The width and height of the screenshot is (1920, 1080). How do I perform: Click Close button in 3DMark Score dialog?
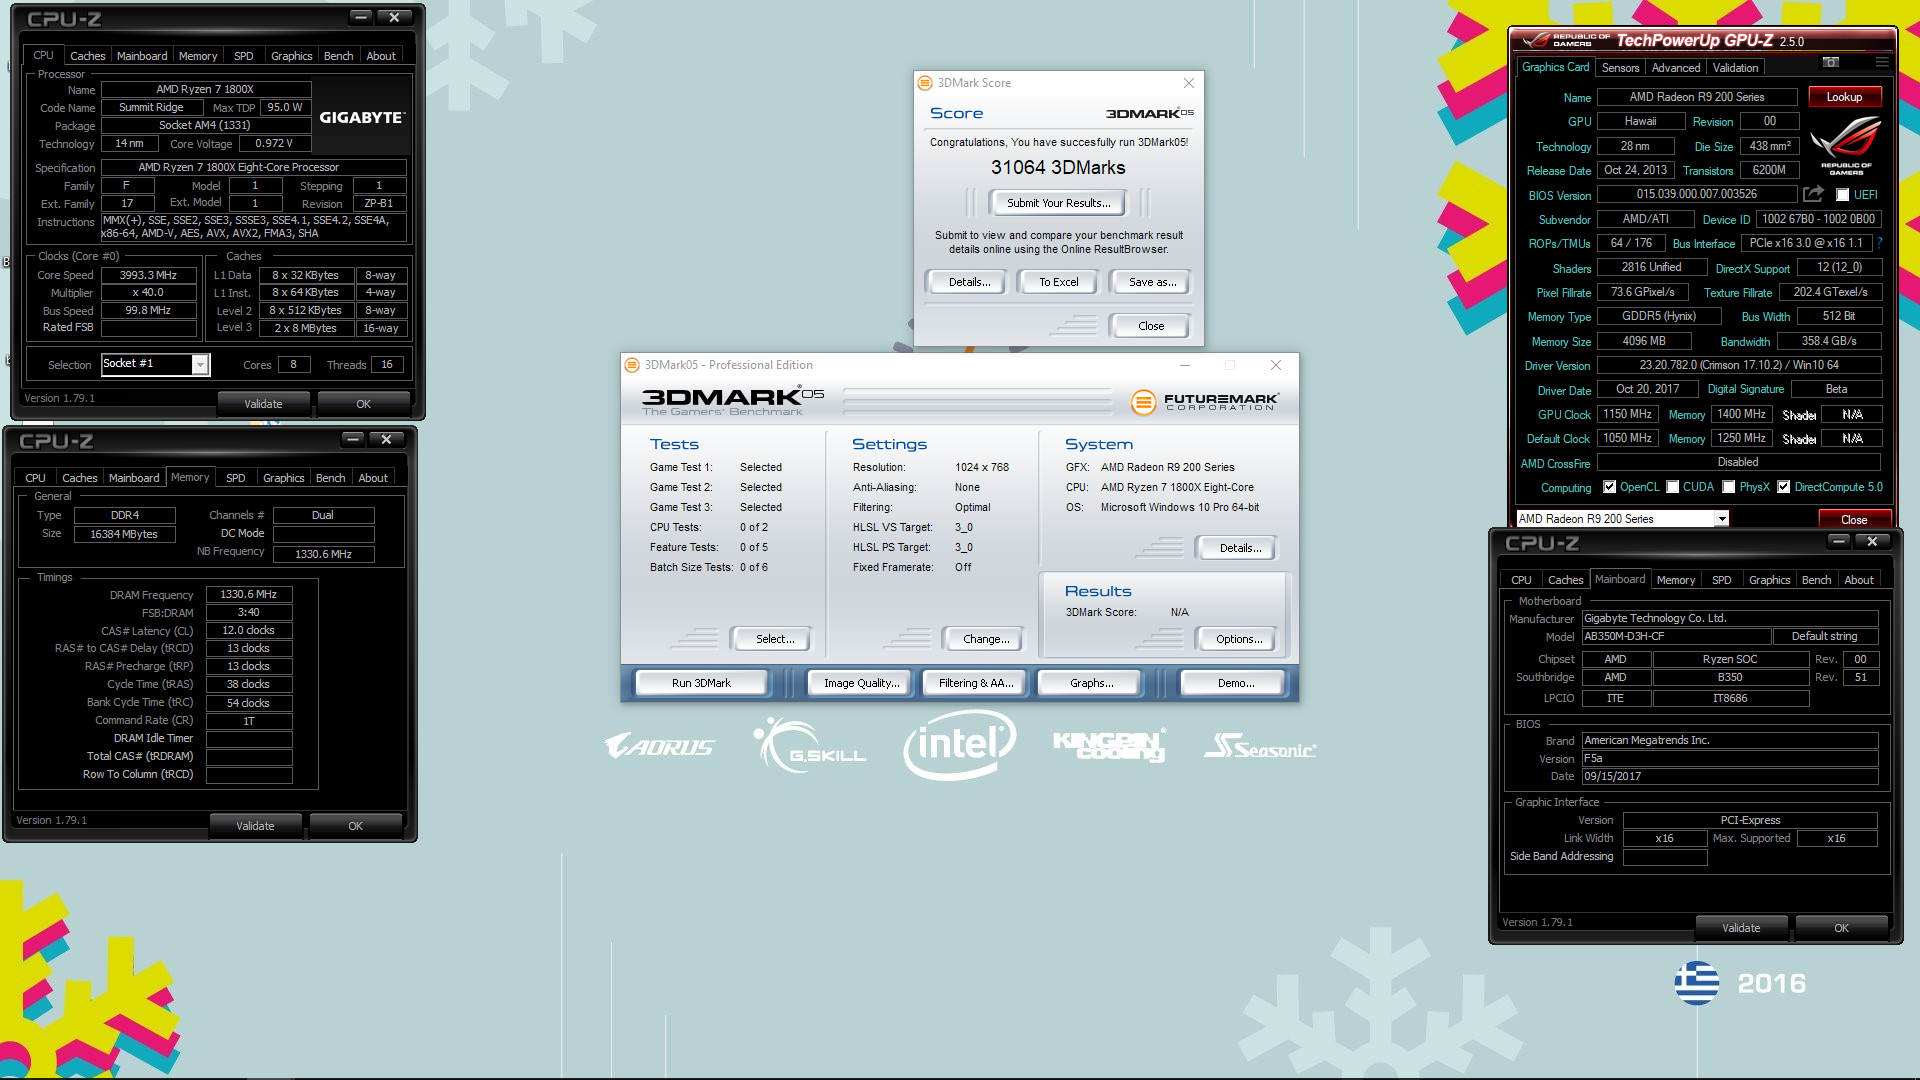(x=1151, y=326)
